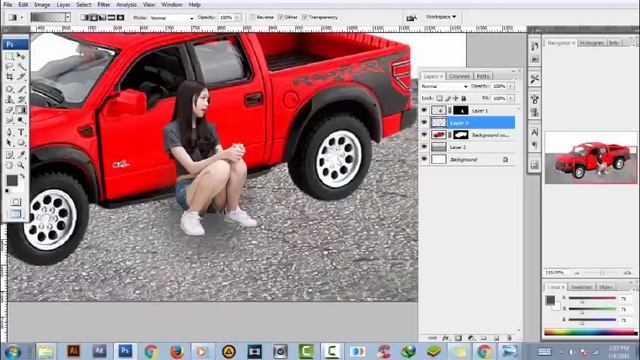Click the Navigator preview thumbnail
Viewport: 640px width, 360px height.
pos(591,158)
